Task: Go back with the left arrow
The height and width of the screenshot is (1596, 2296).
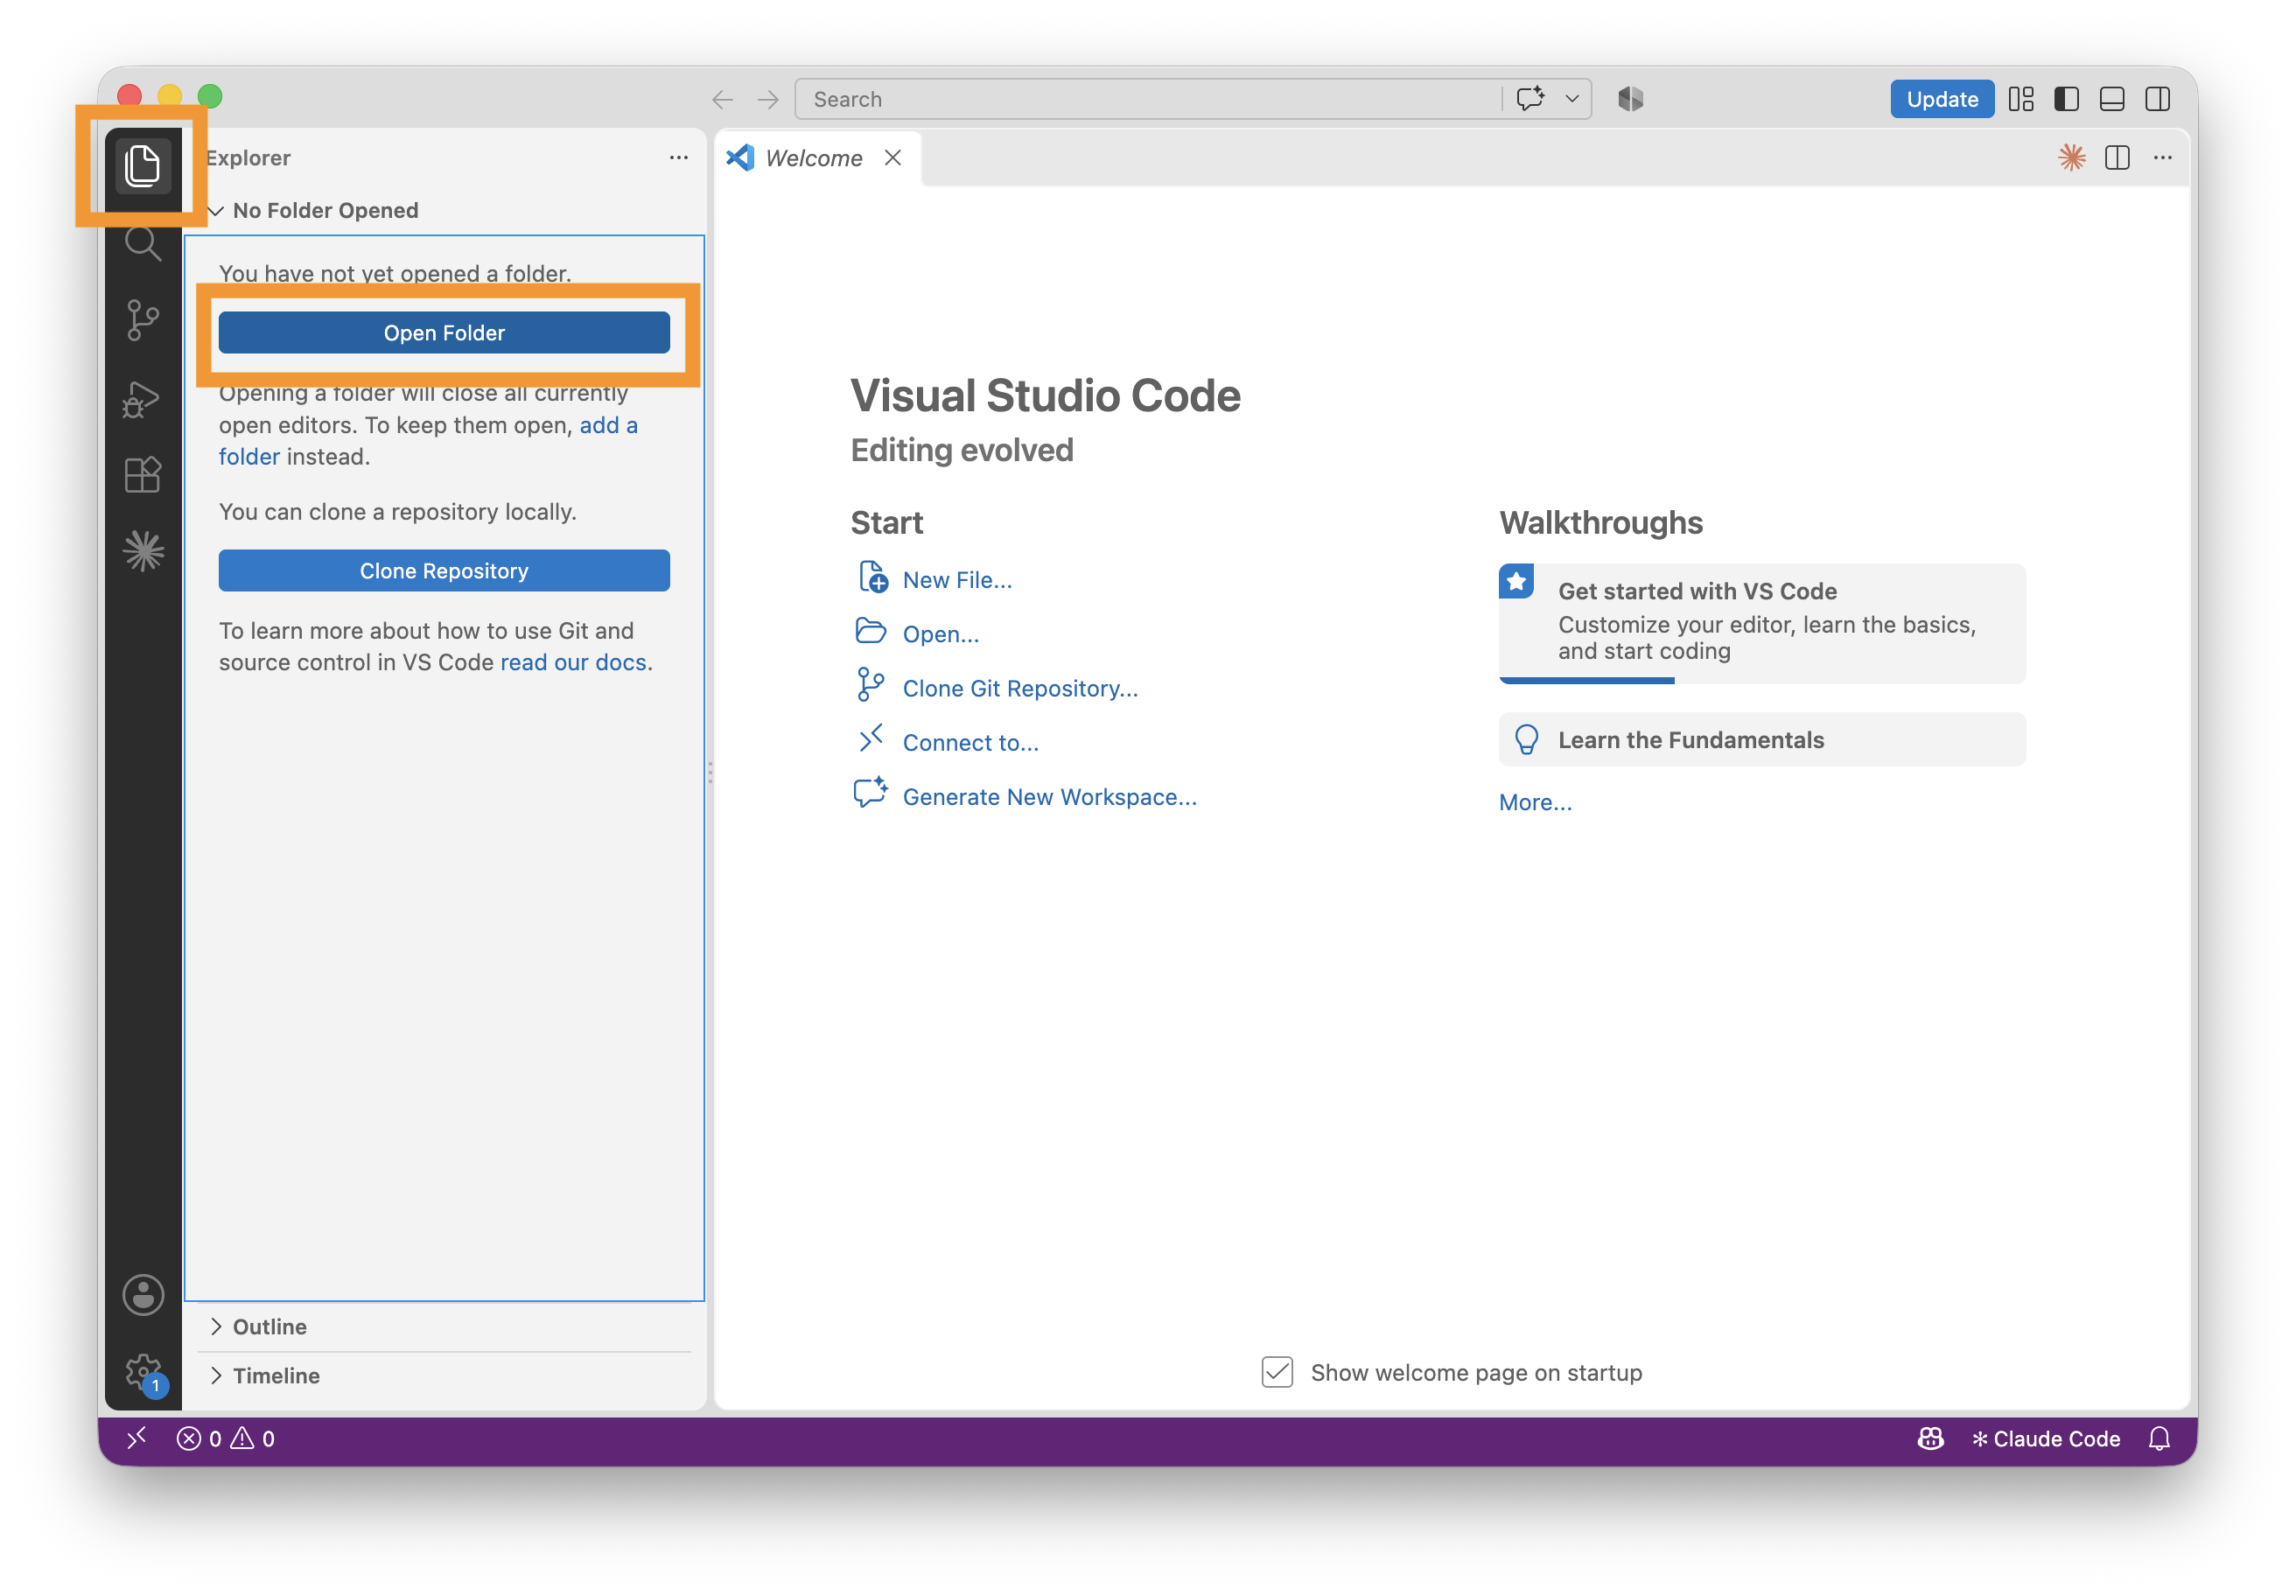Action: (x=723, y=99)
